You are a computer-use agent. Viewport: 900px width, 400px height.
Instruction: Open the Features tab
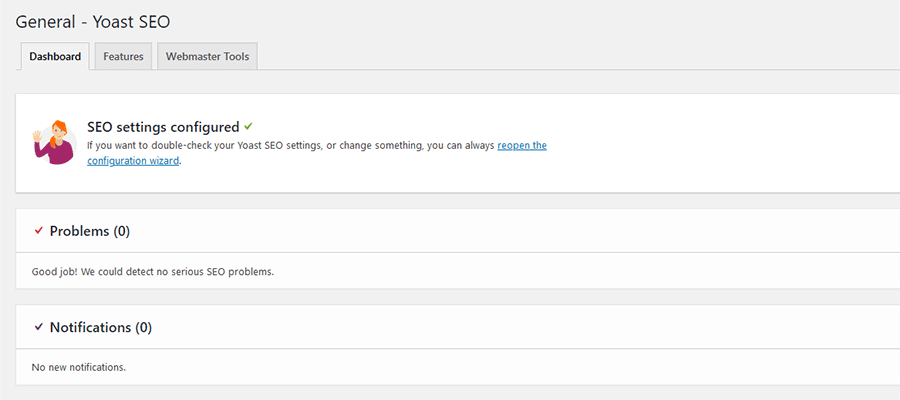[x=123, y=57]
